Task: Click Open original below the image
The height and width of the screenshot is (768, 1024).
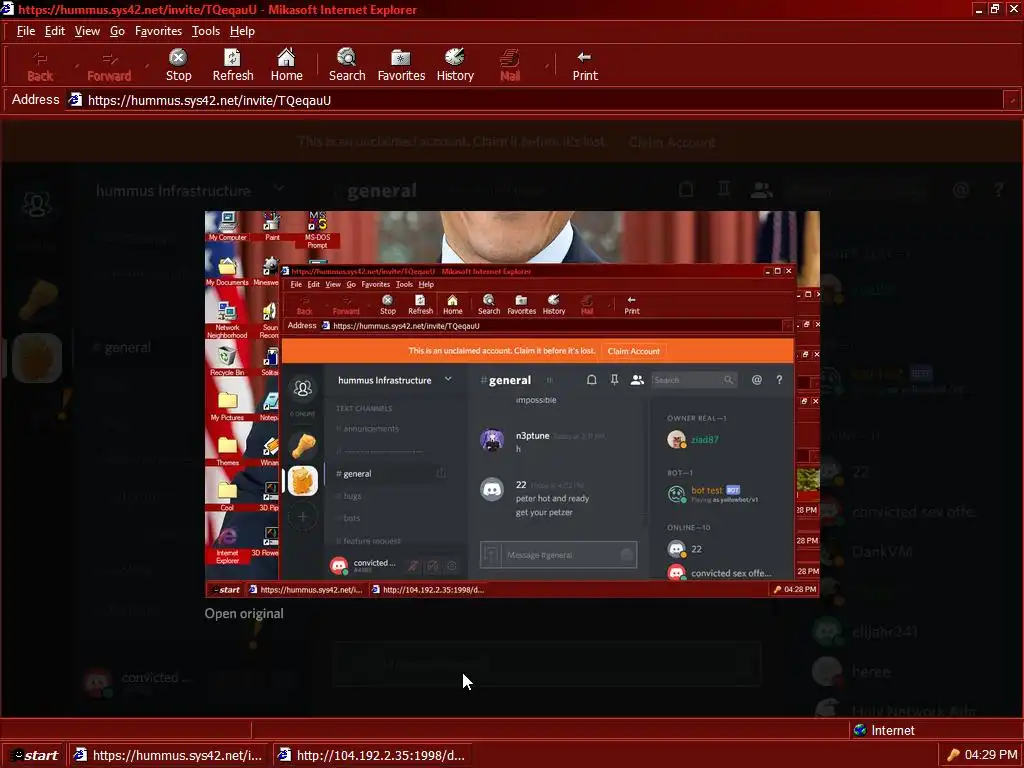Action: pos(244,613)
